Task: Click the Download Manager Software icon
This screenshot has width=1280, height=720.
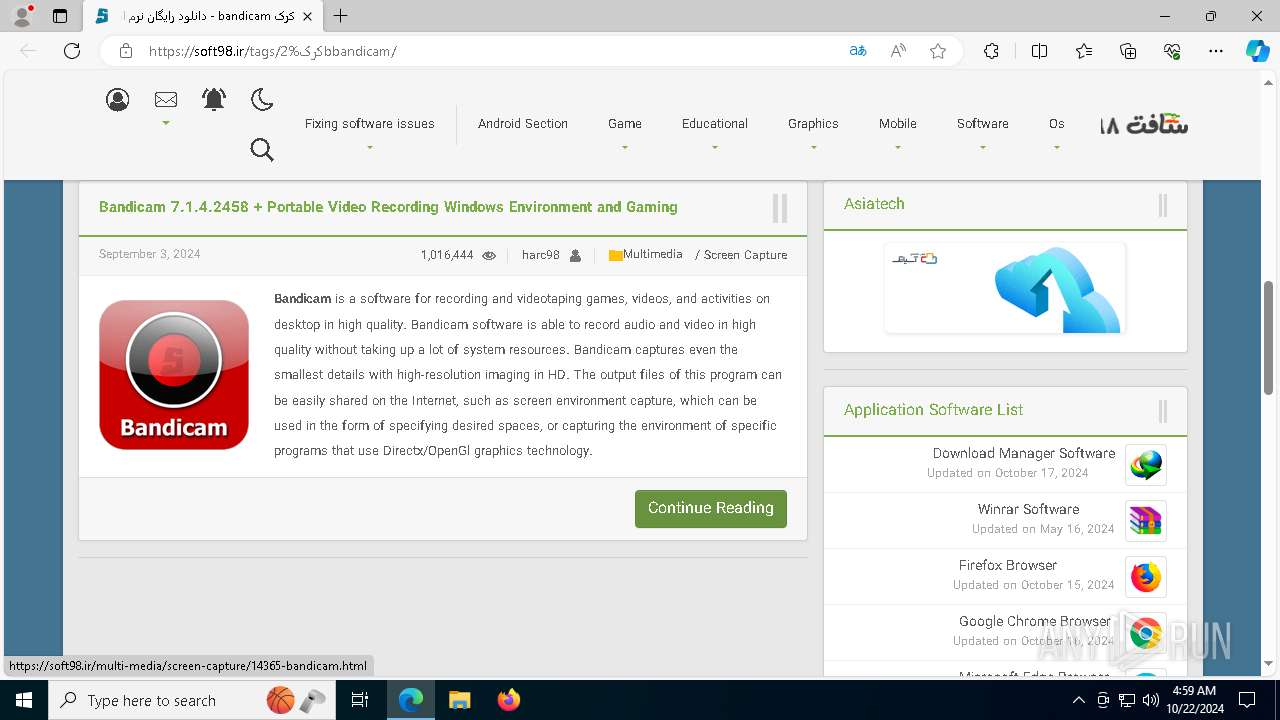Action: point(1146,465)
